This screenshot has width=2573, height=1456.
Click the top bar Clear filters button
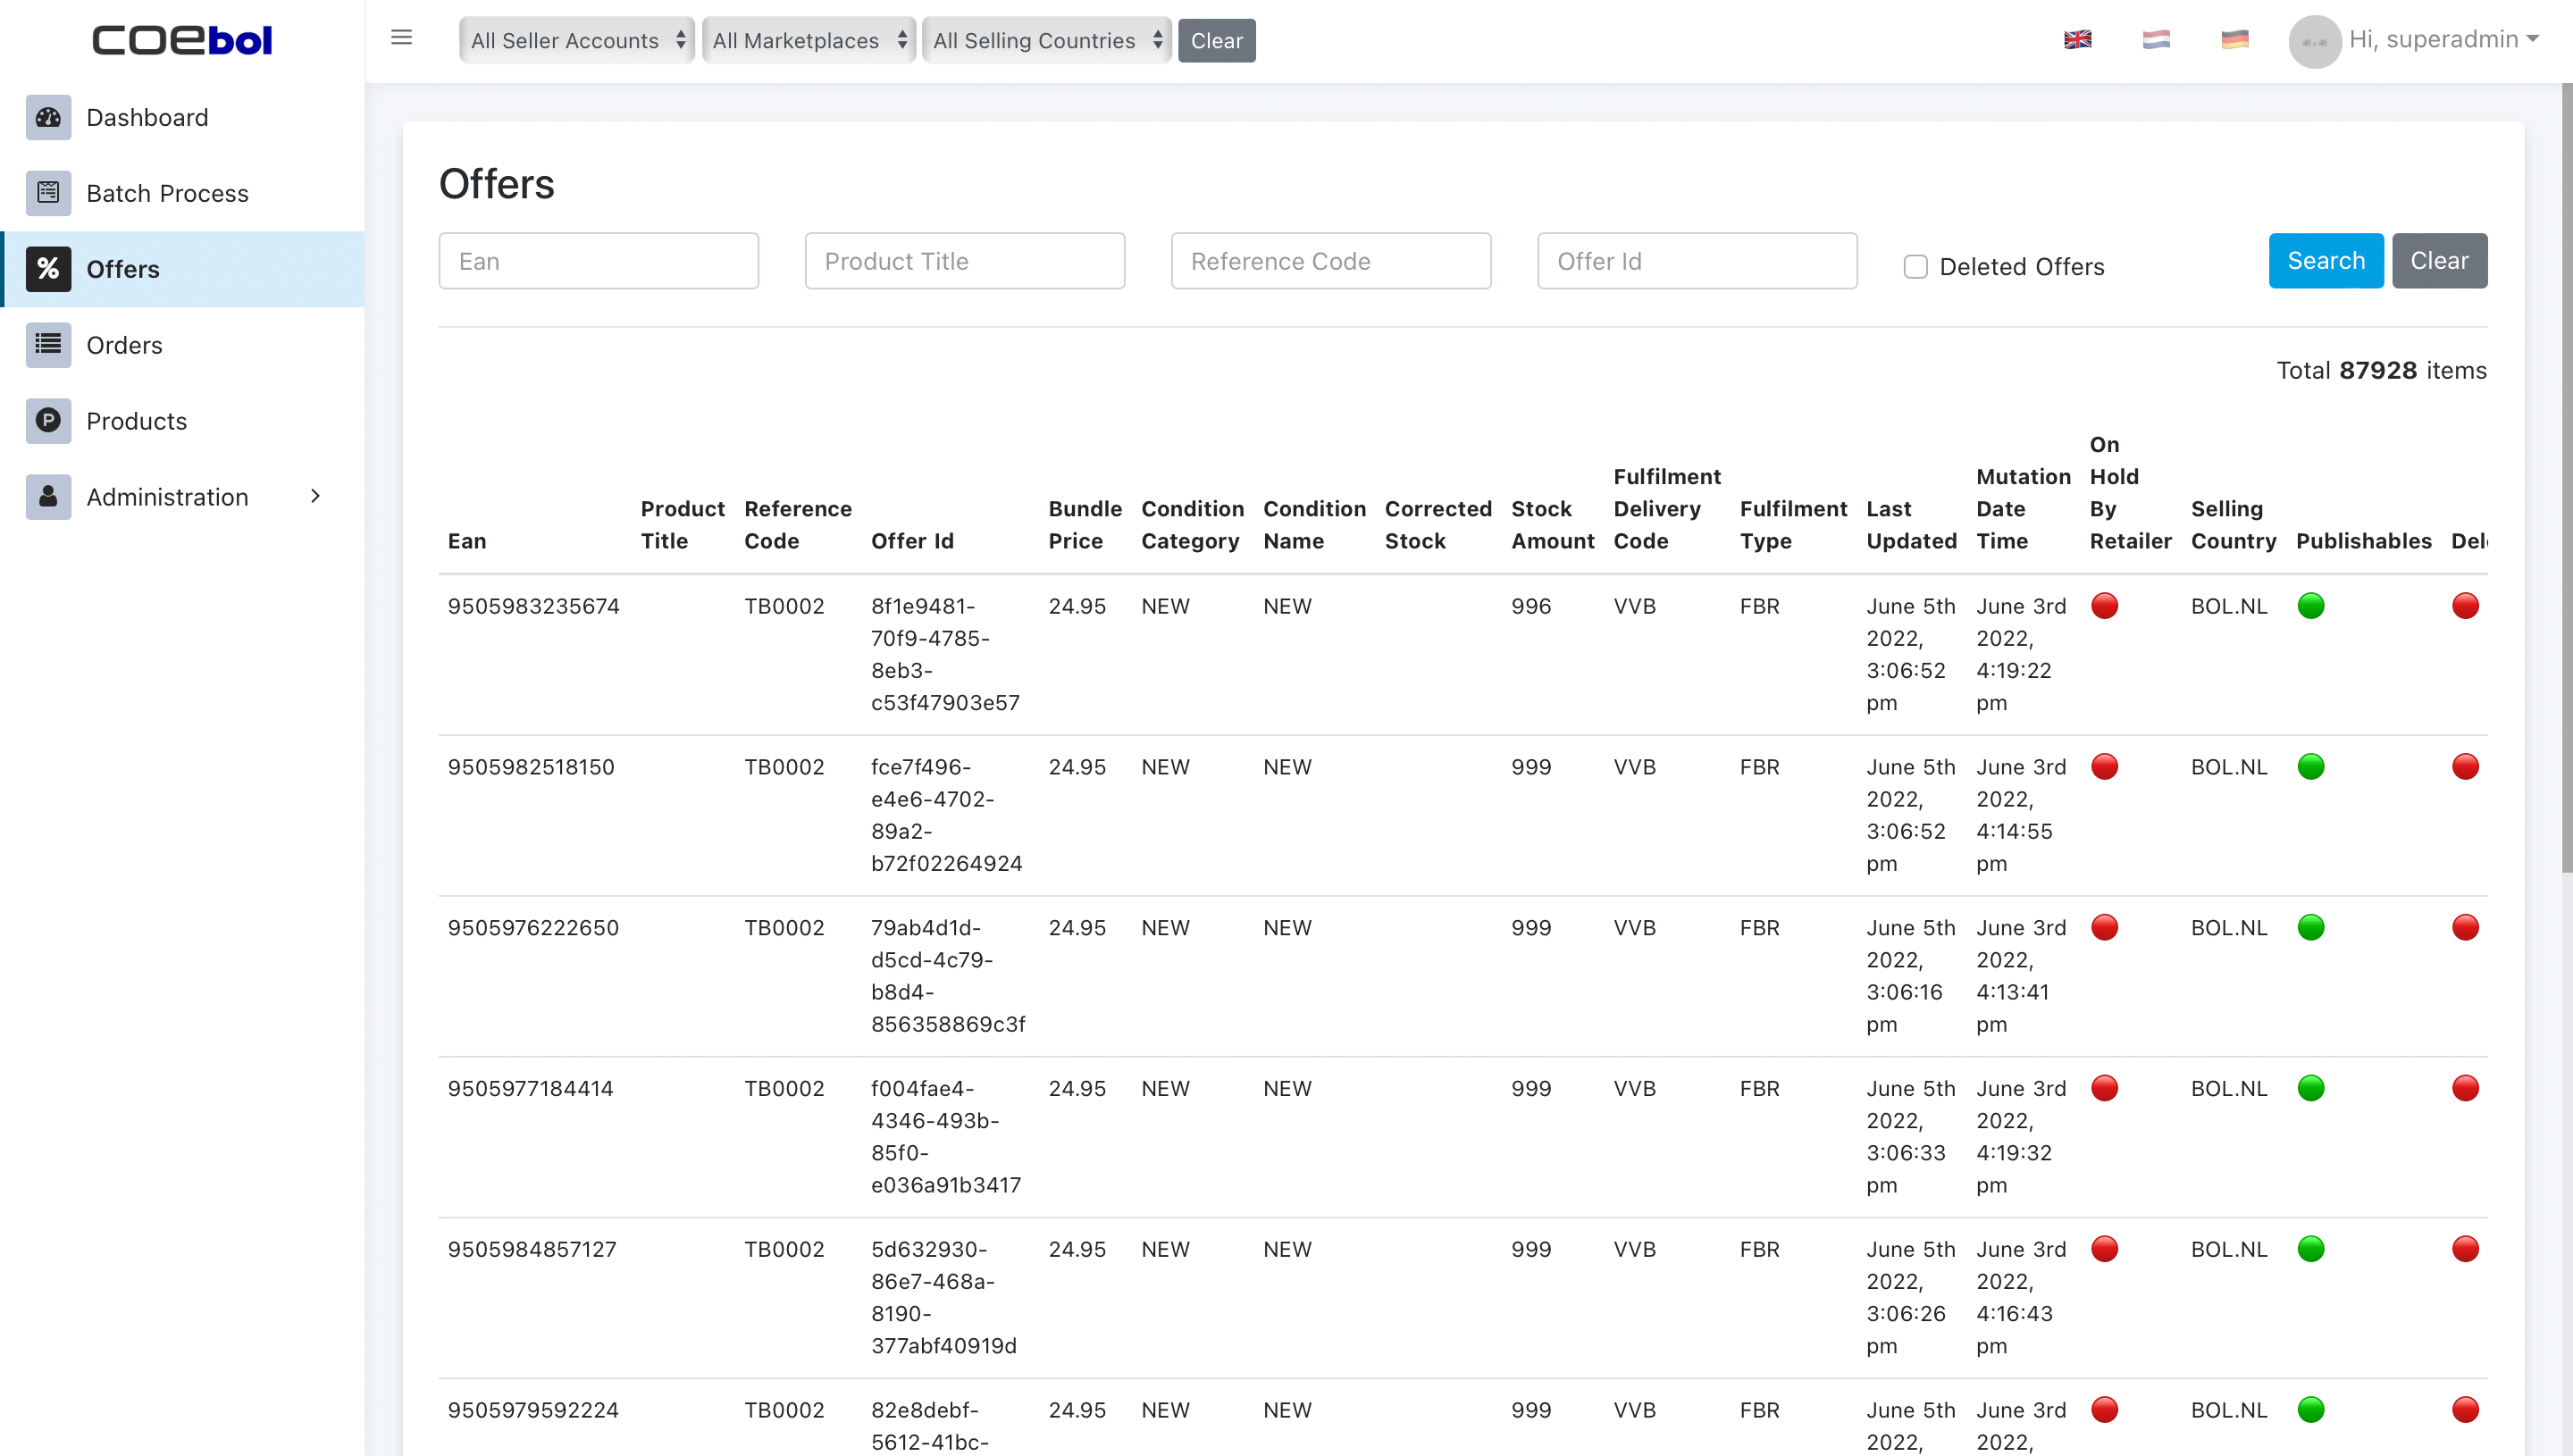pyautogui.click(x=1216, y=40)
